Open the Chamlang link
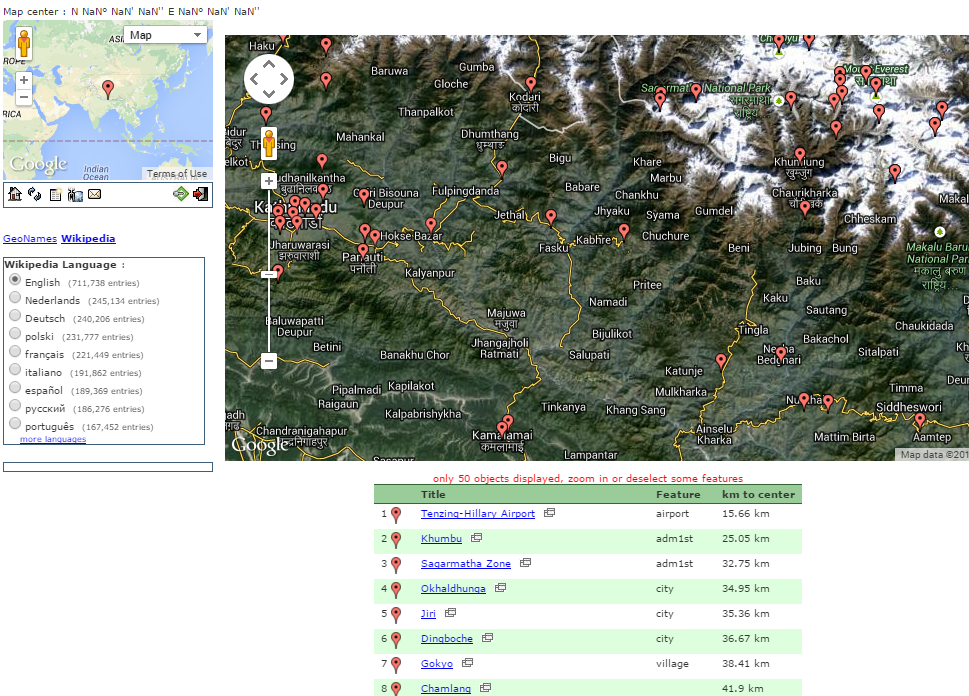969x696 pixels. [446, 688]
